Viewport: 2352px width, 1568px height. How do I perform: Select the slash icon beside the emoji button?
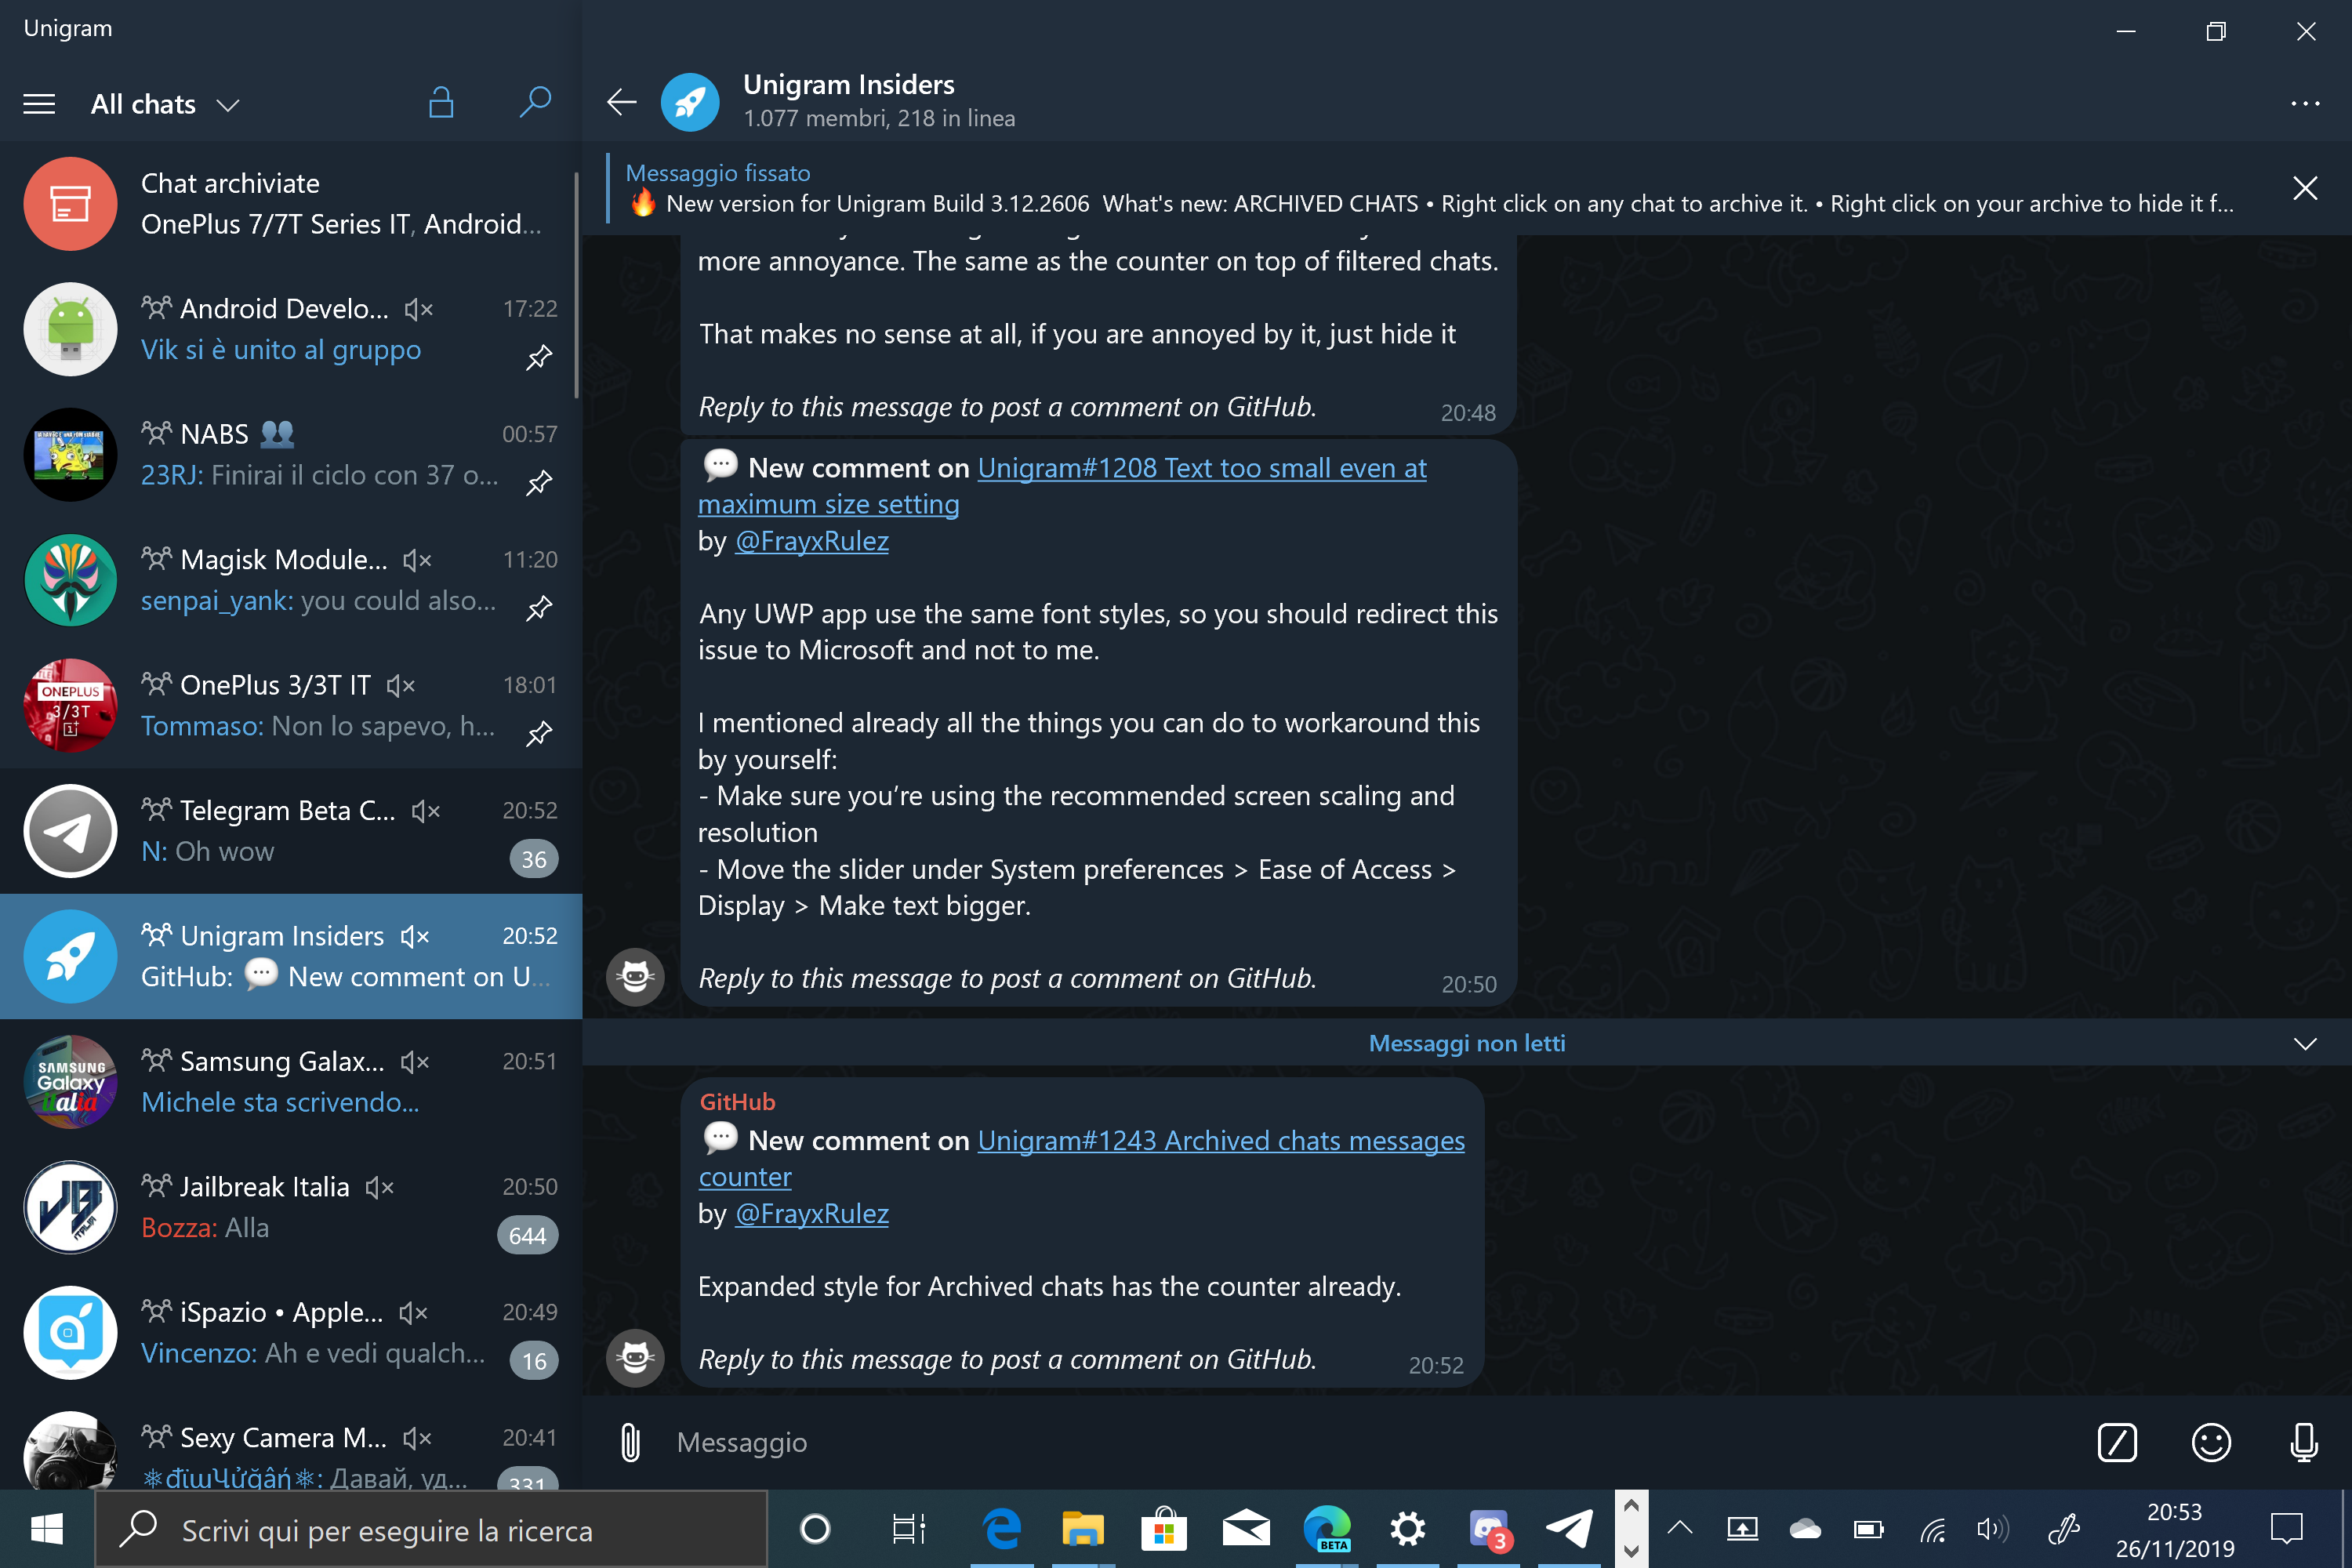point(2117,1441)
